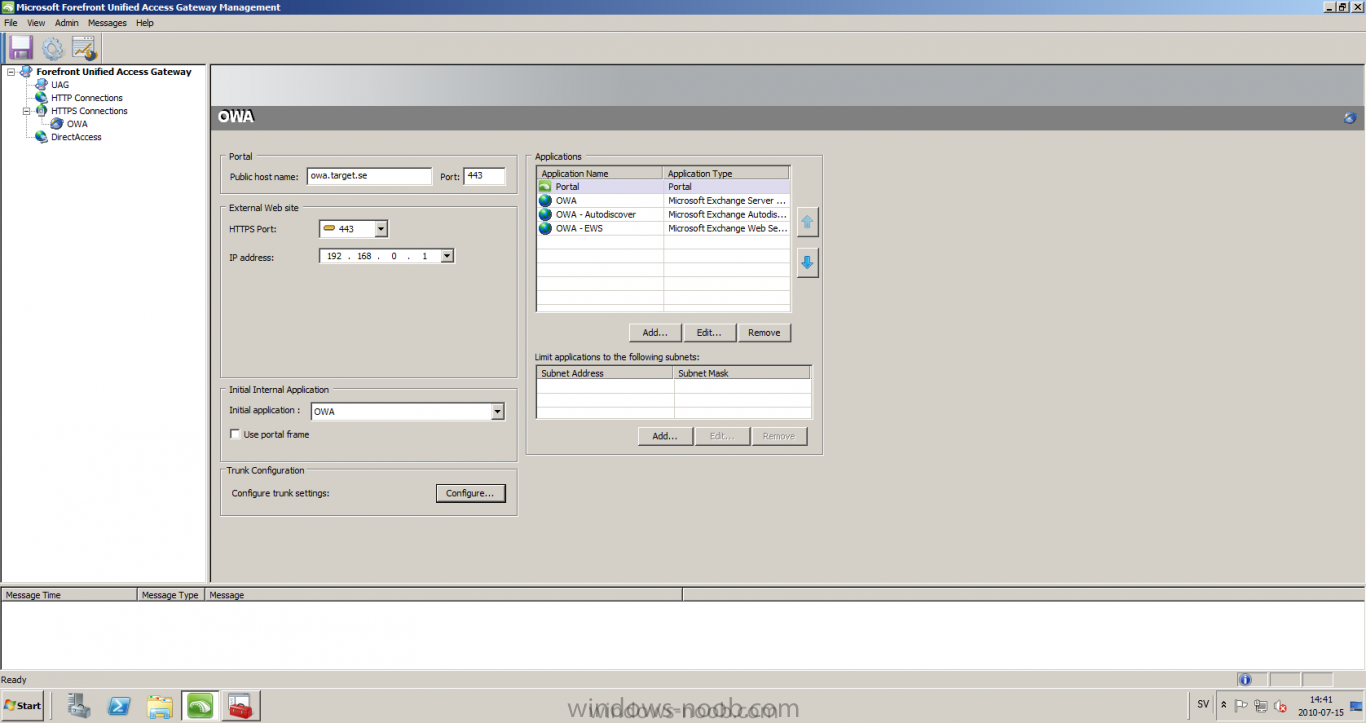The image size is (1366, 723).
Task: Click the Message Type column header
Action: pyautogui.click(x=171, y=595)
